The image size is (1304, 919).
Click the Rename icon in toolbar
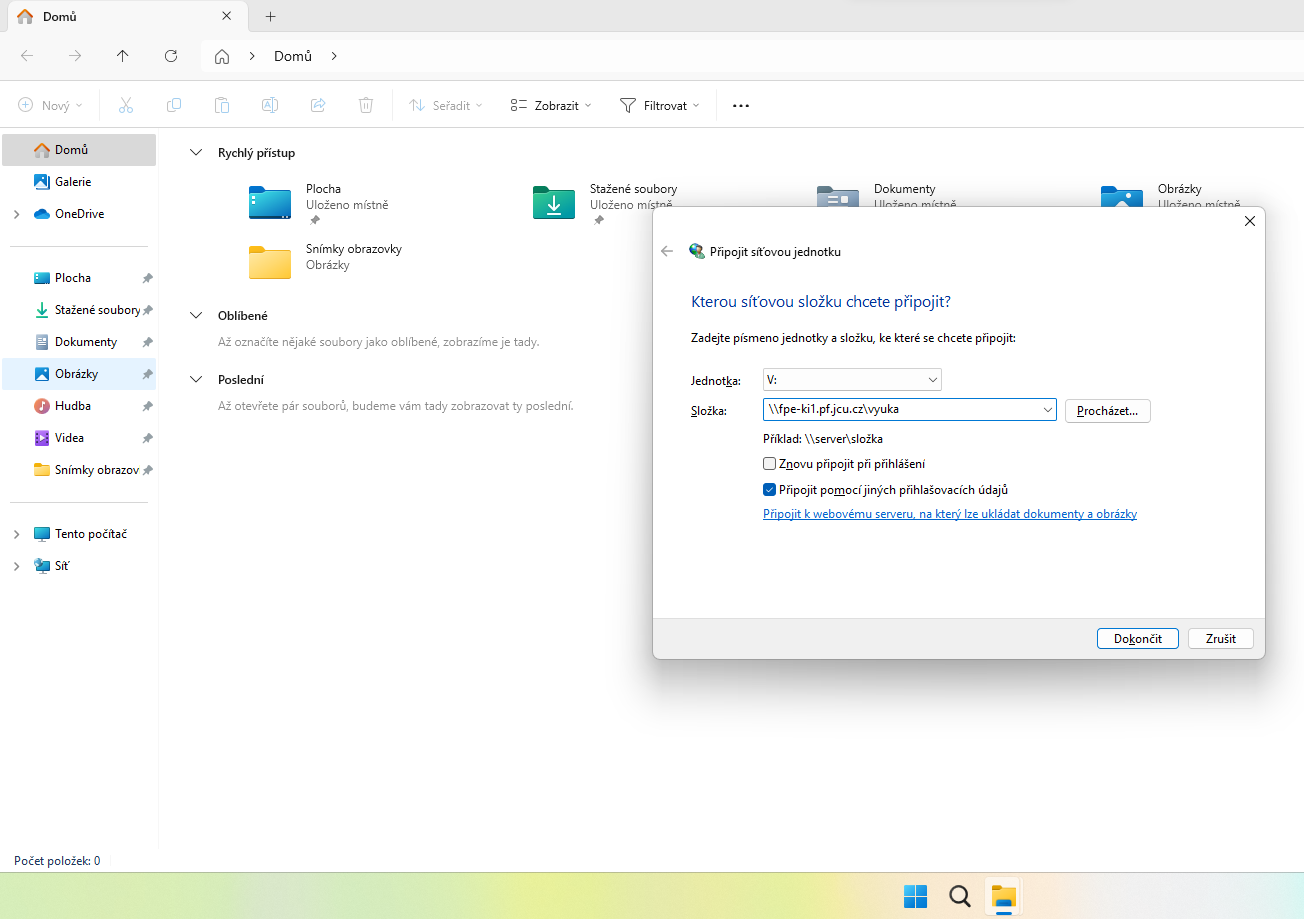click(270, 105)
